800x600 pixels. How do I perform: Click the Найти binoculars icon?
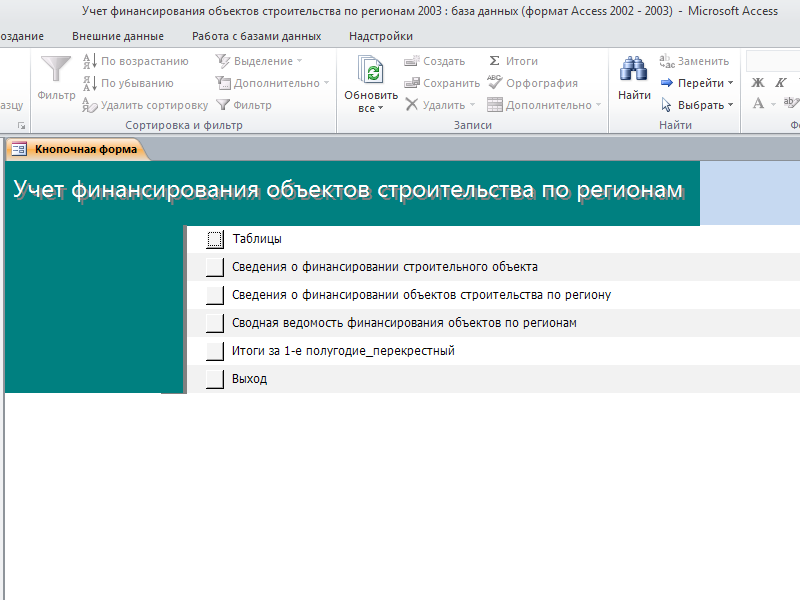633,69
